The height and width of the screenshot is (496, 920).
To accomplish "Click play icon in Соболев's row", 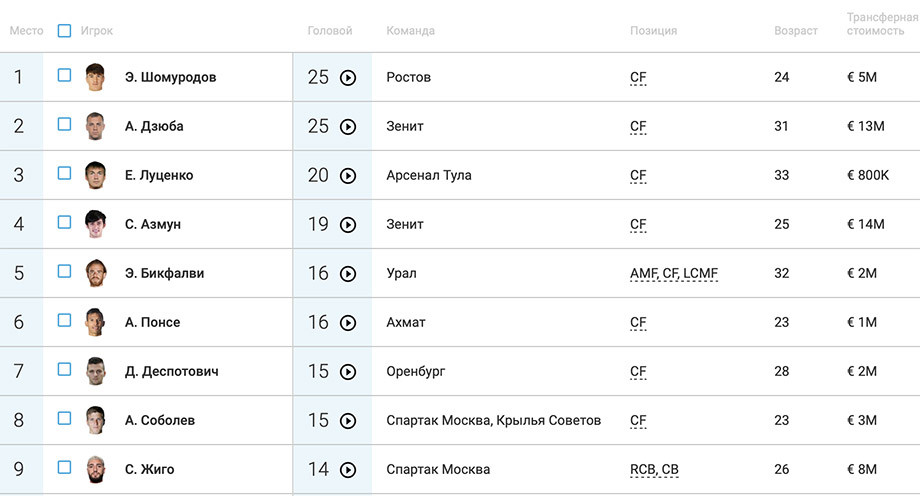I will [x=348, y=421].
